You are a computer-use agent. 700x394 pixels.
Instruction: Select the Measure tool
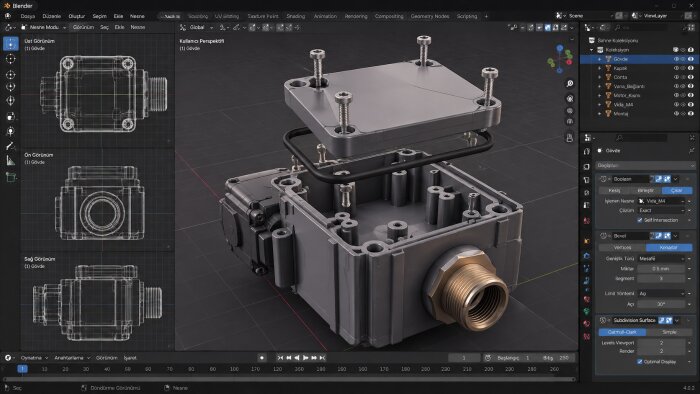pyautogui.click(x=11, y=161)
